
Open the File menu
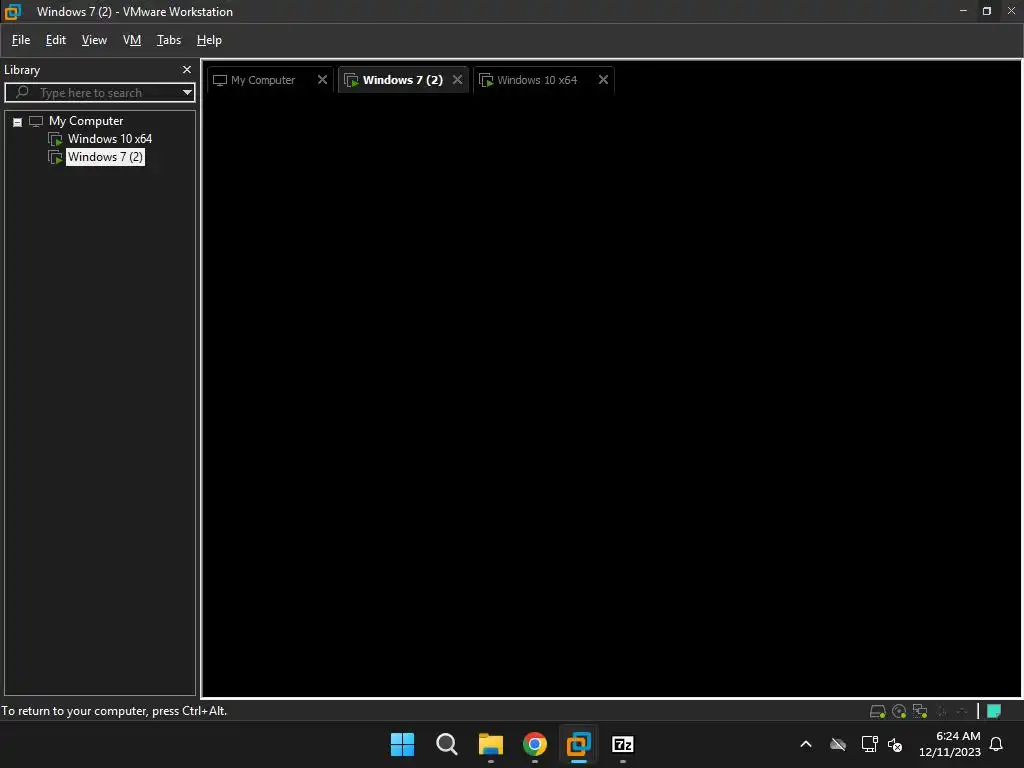coord(21,40)
